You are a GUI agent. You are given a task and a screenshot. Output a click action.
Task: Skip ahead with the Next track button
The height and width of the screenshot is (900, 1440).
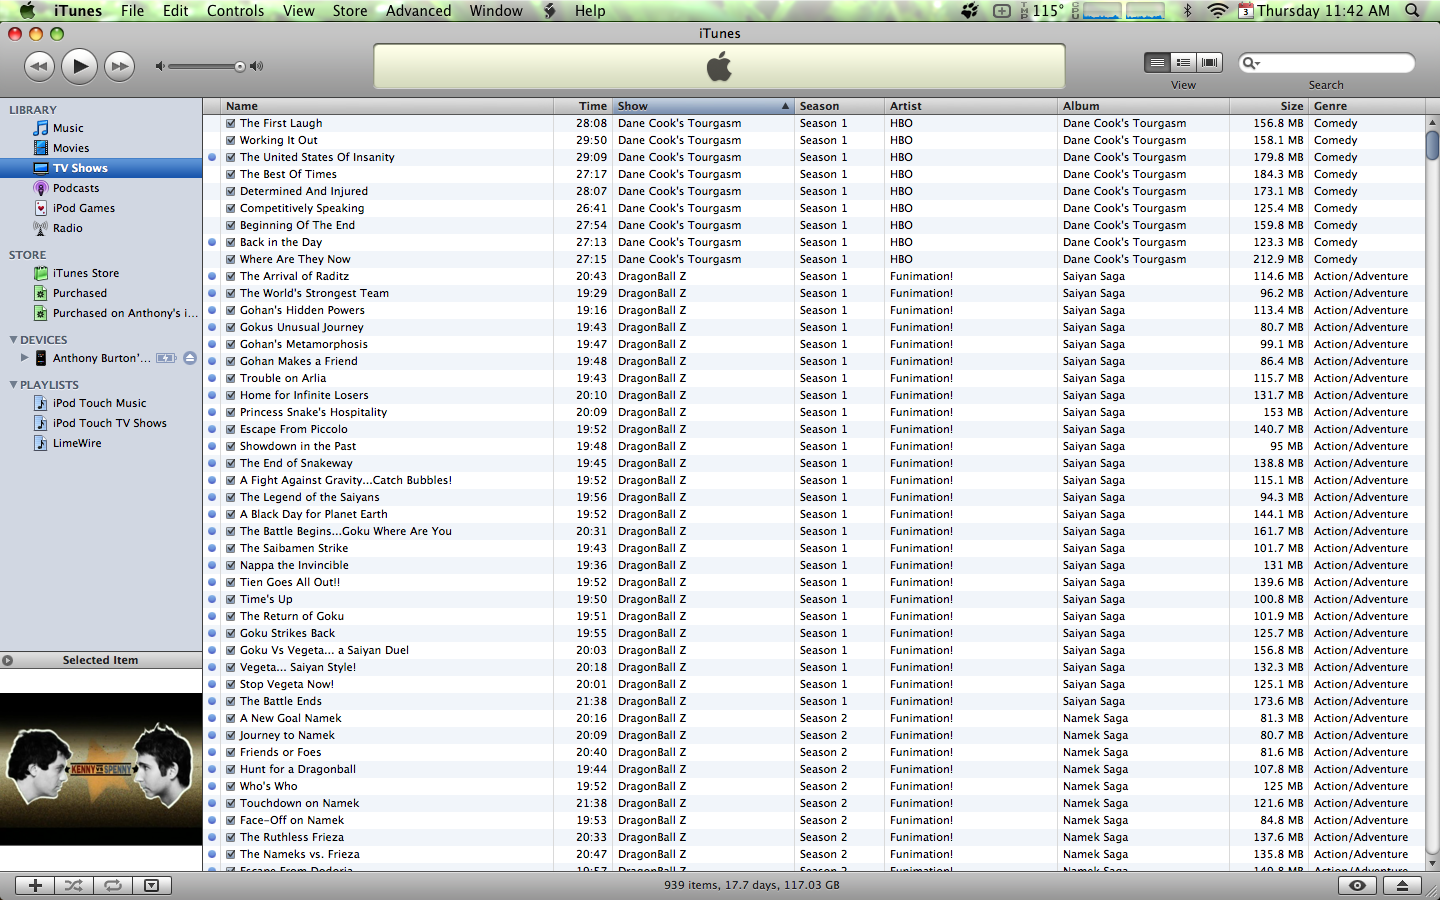click(x=119, y=67)
